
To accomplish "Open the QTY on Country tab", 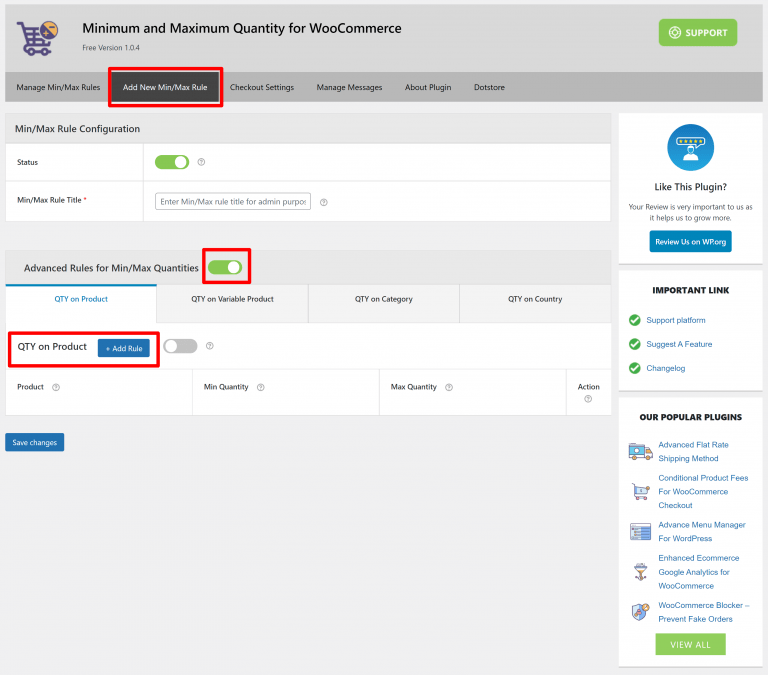I will pyautogui.click(x=535, y=304).
